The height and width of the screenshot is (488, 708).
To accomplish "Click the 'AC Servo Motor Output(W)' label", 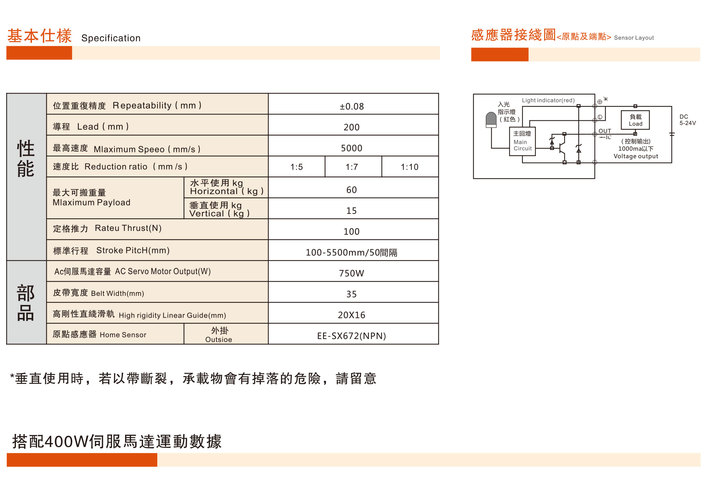I will pyautogui.click(x=163, y=271).
